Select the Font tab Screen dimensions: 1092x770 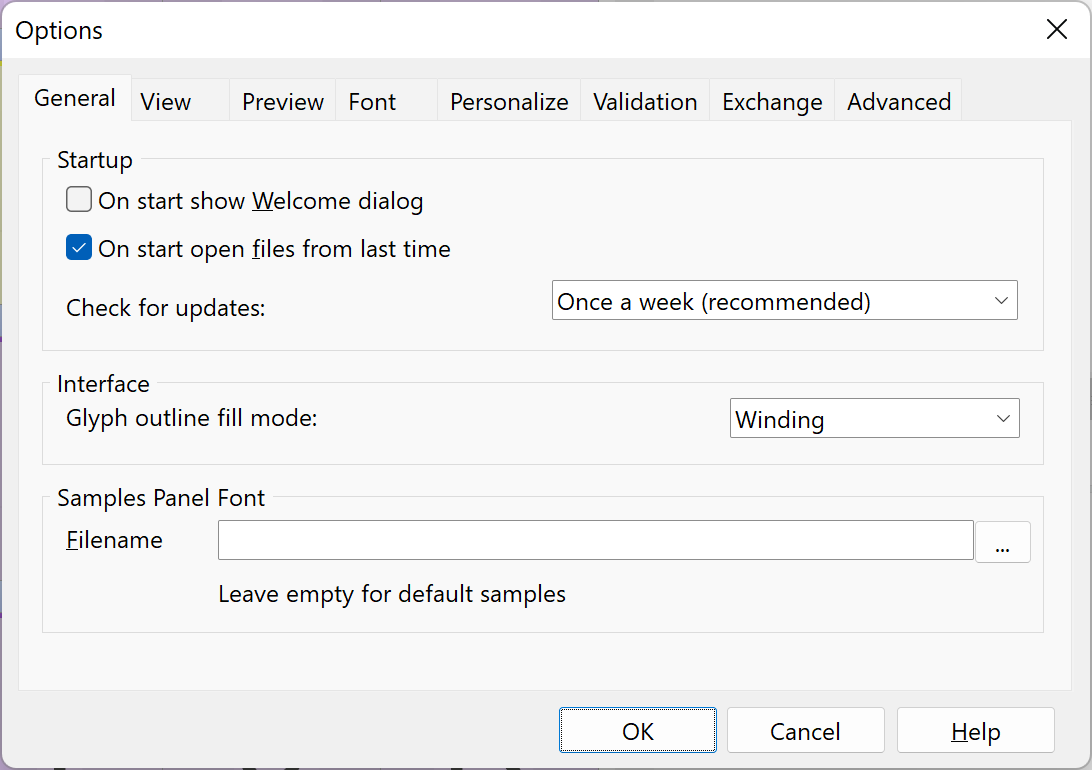click(372, 102)
